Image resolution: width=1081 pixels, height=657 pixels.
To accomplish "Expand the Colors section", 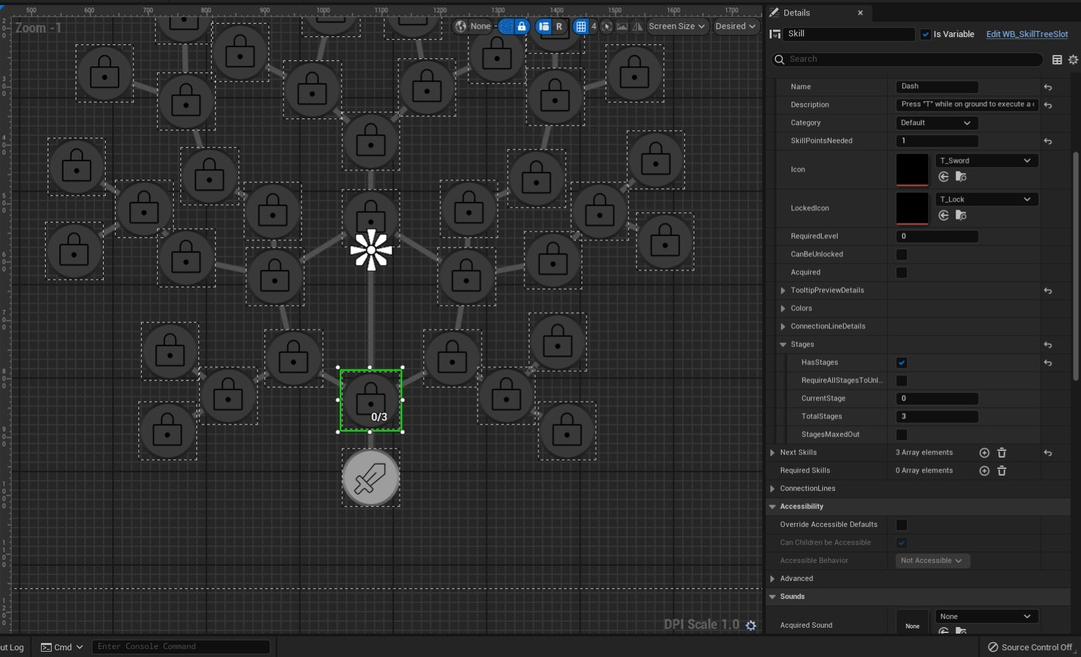I will coord(782,308).
